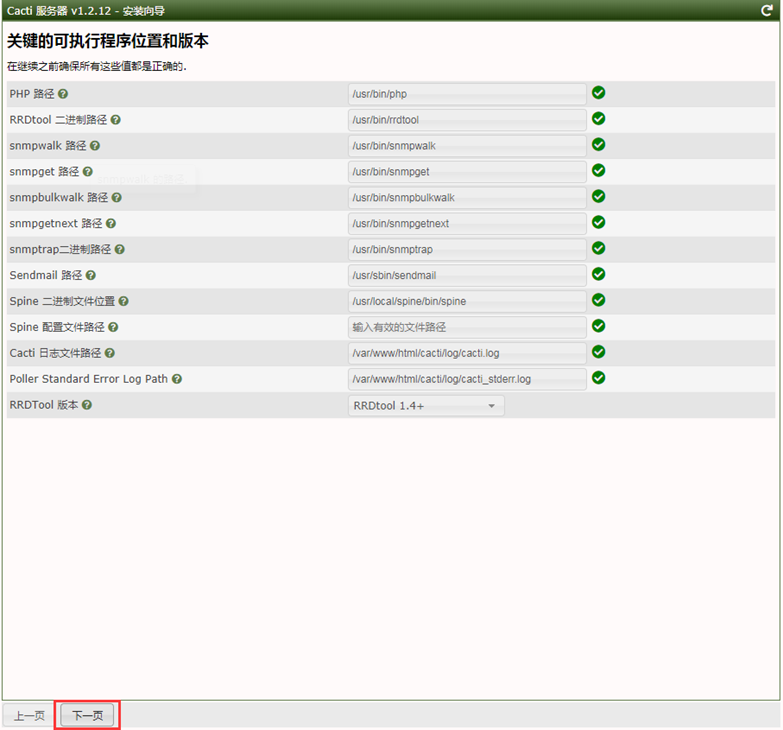Viewport: 783px width, 730px height.
Task: Click green check icon for snmpbulkwalk path
Action: tap(598, 197)
